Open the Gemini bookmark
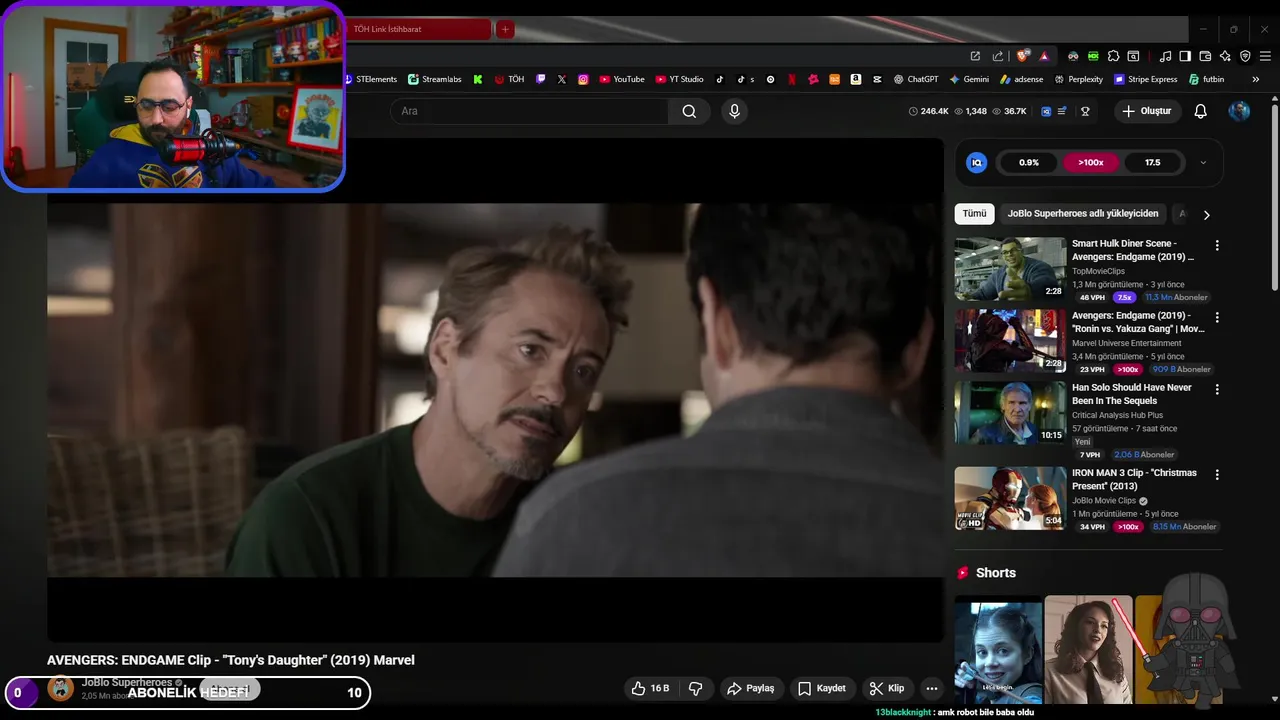Viewport: 1280px width, 720px height. click(969, 79)
